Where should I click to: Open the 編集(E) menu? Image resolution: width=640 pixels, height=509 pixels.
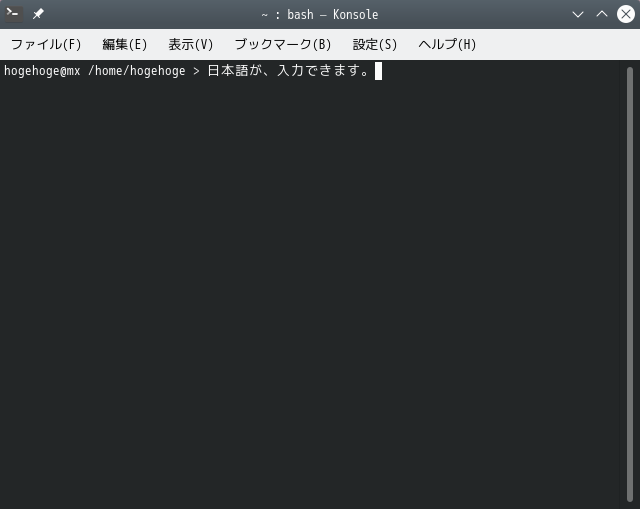(124, 44)
